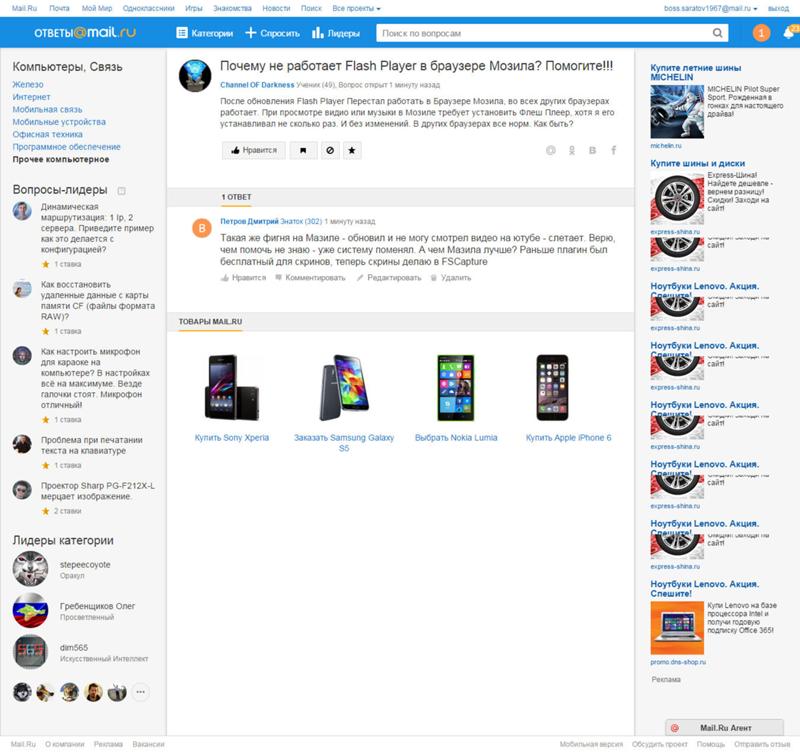Select the 1 ОТВЕТ tab

tap(236, 197)
